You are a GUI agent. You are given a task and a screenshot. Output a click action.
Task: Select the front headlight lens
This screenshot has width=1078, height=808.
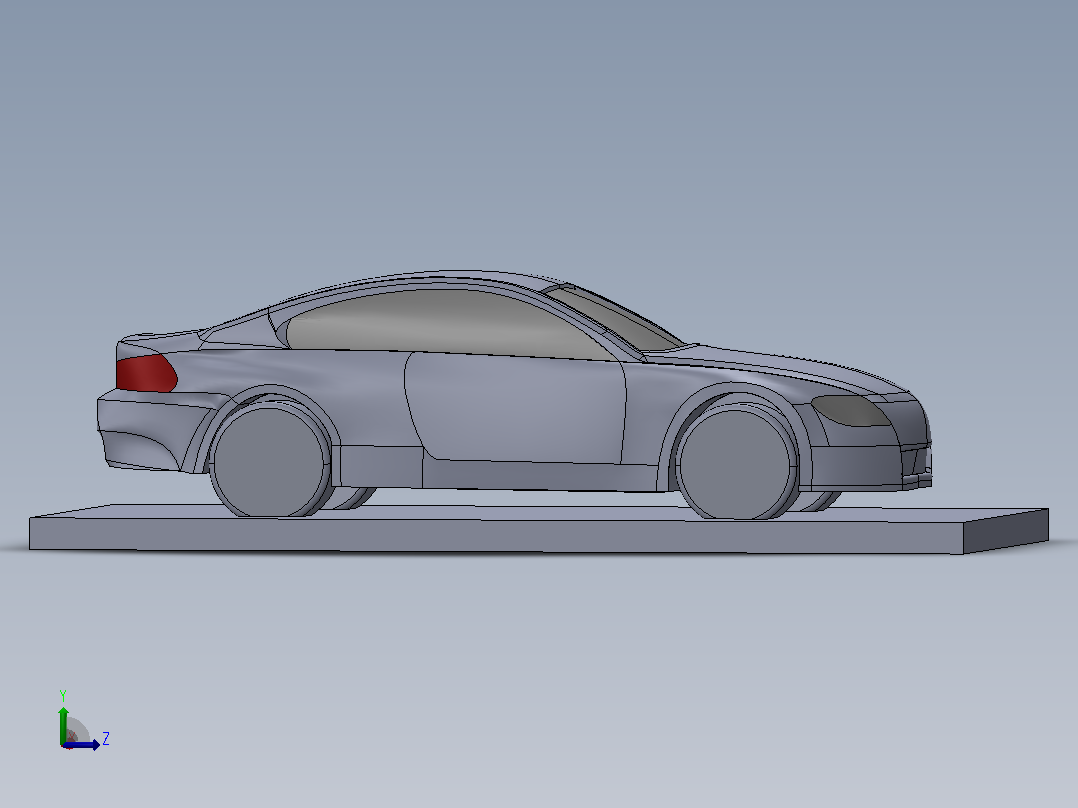[850, 411]
